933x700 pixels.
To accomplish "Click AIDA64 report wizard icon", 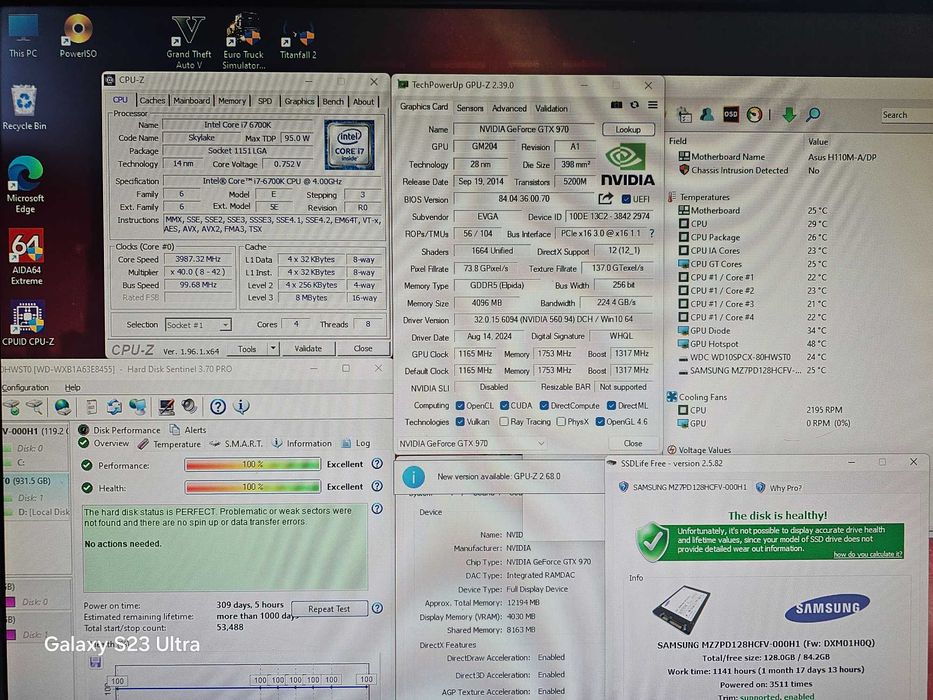I will pyautogui.click(x=684, y=114).
